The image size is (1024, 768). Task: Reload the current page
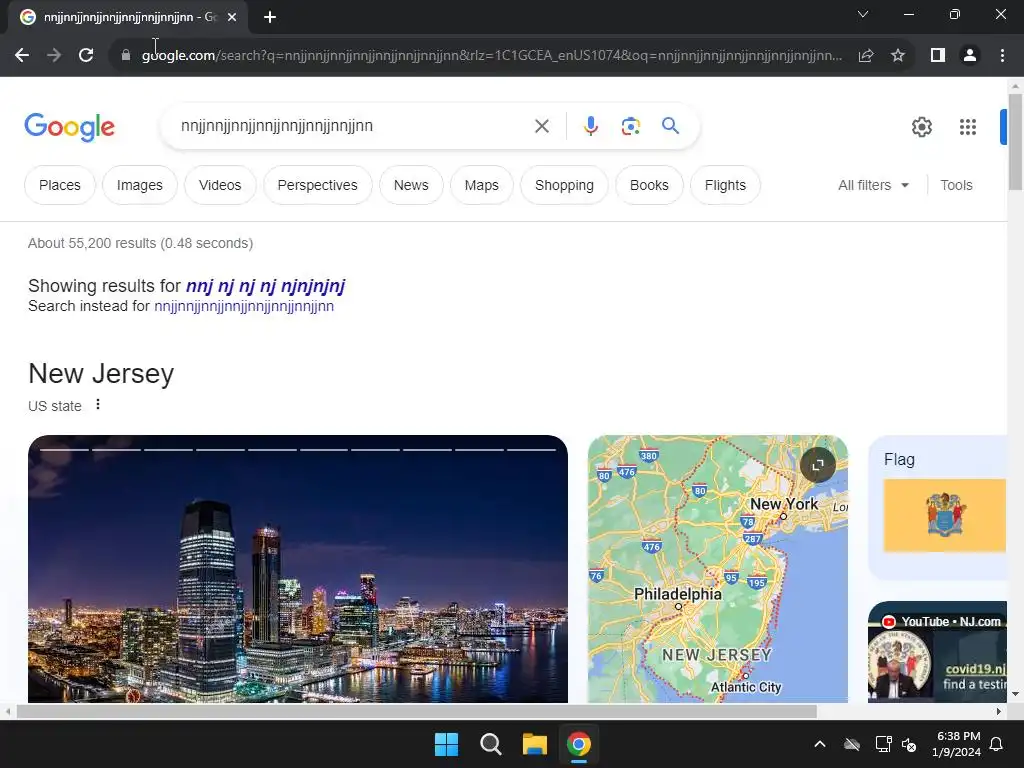(x=86, y=55)
